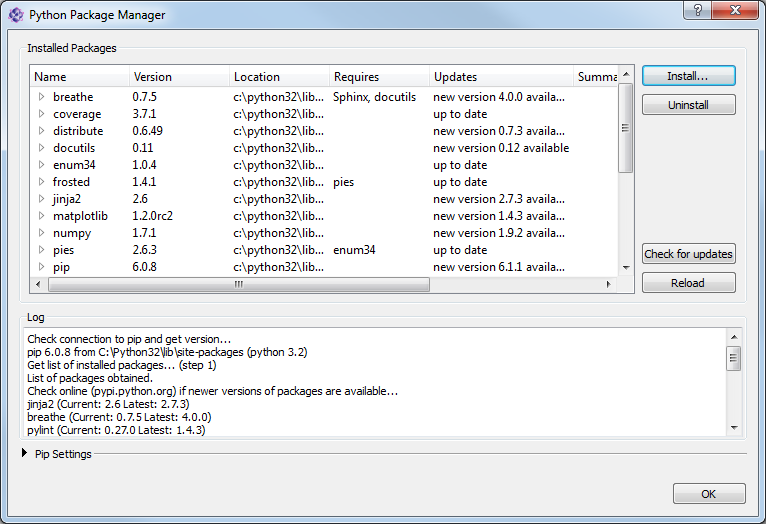The width and height of the screenshot is (766, 524).
Task: Click horizontal scrollbar right arrow
Action: pyautogui.click(x=609, y=284)
